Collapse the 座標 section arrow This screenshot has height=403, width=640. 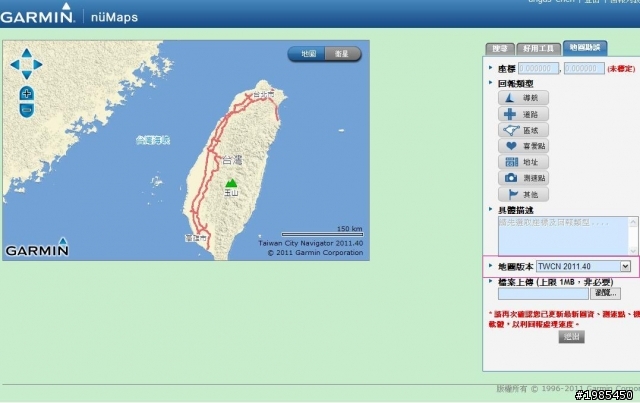(491, 67)
